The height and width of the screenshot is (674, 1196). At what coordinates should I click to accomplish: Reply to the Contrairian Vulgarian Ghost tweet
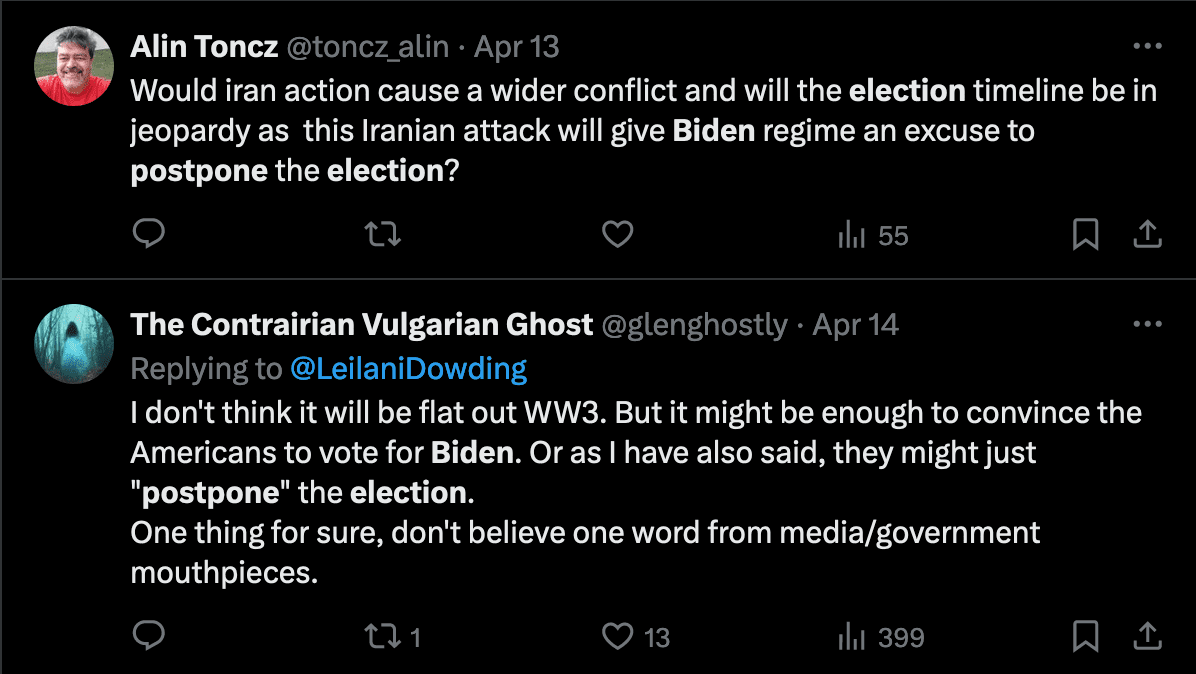148,636
